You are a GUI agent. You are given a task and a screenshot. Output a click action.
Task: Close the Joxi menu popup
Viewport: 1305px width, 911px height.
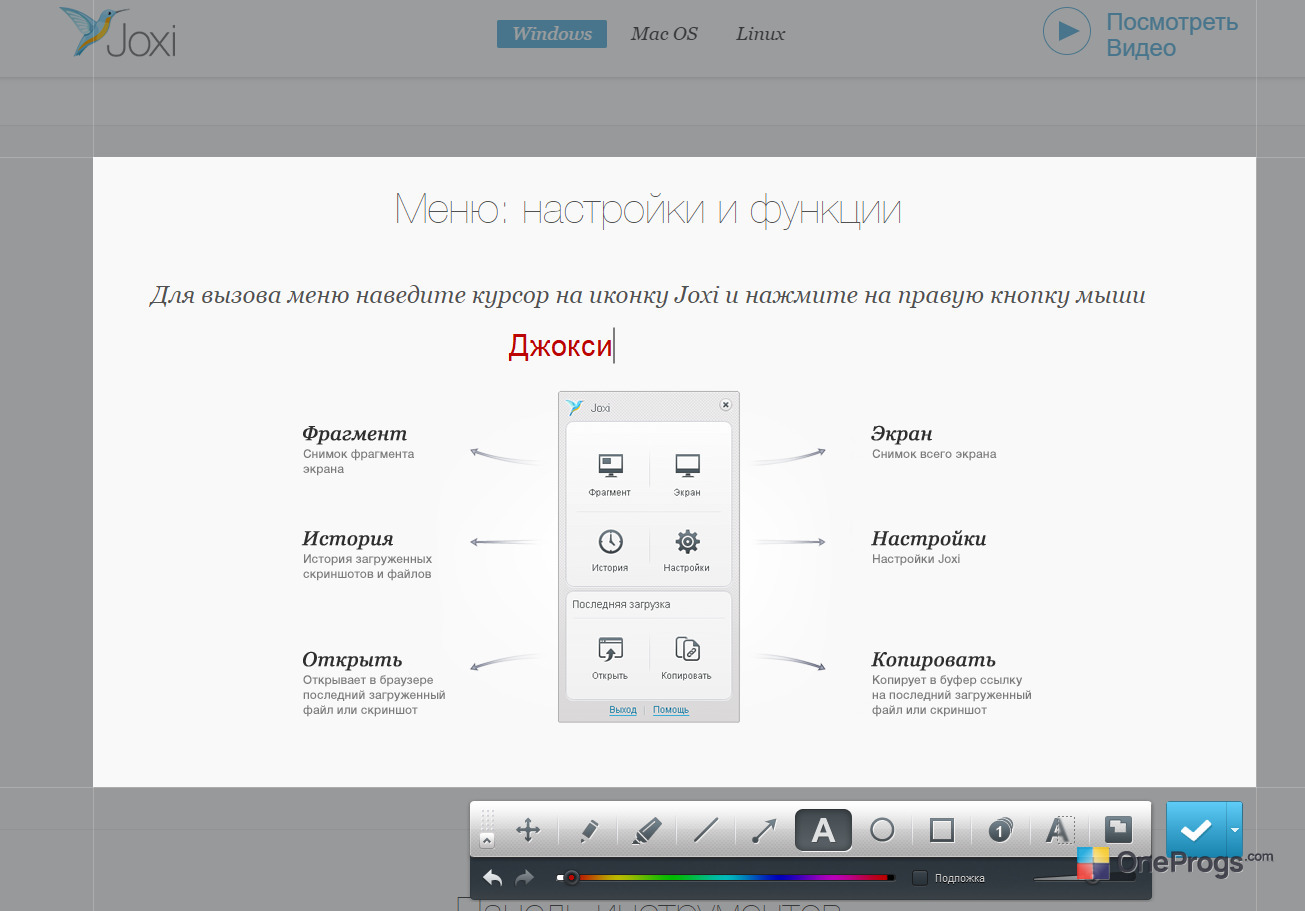coord(725,405)
